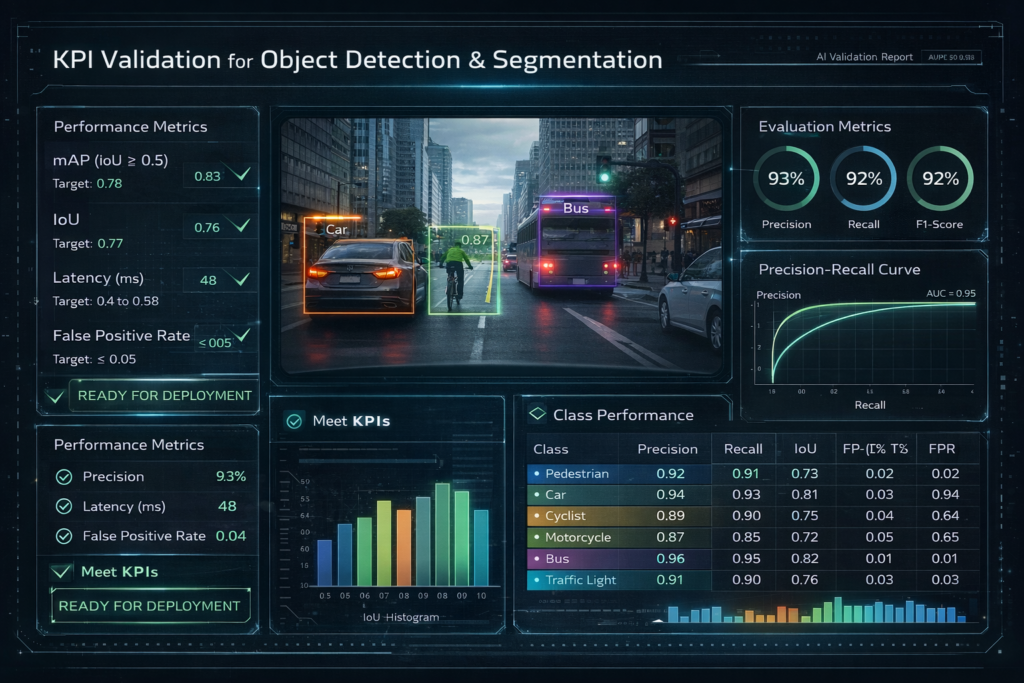Click the checkmark beside the ≤005 False Positive Rate value
Screen dimensions: 1024x683
[240, 338]
